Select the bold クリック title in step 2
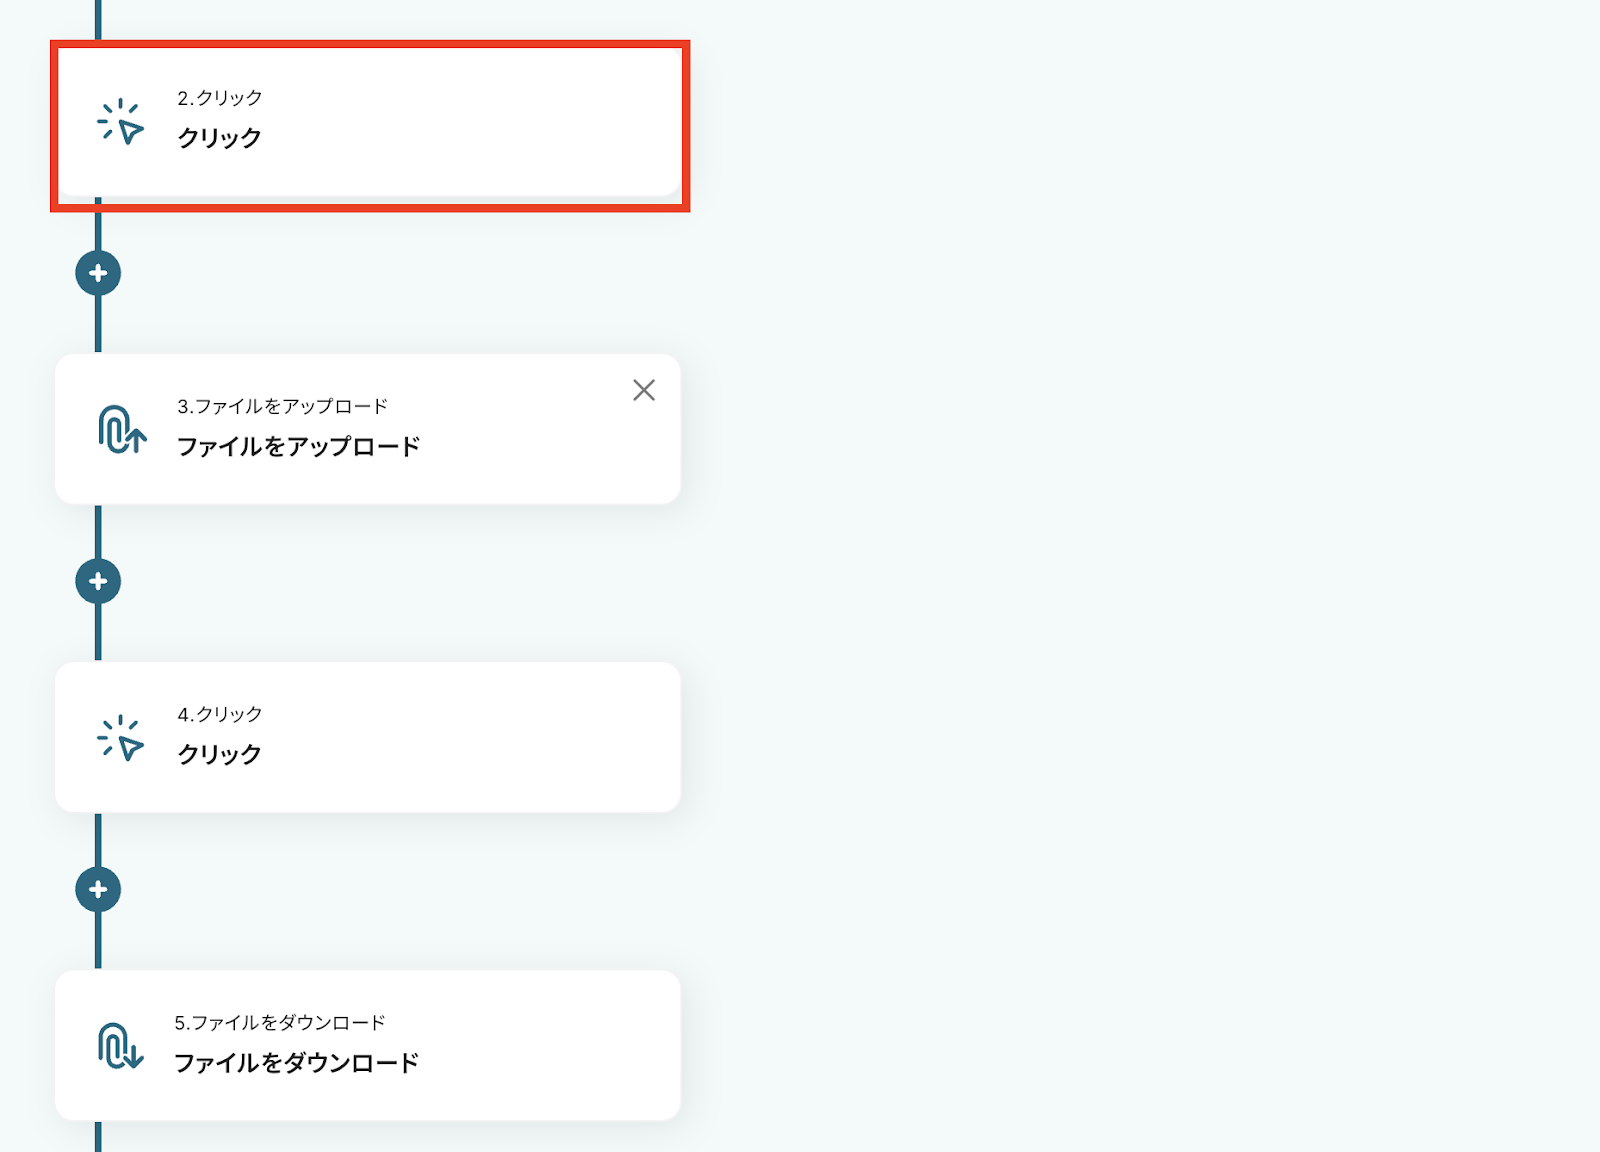The height and width of the screenshot is (1152, 1600). [x=219, y=138]
